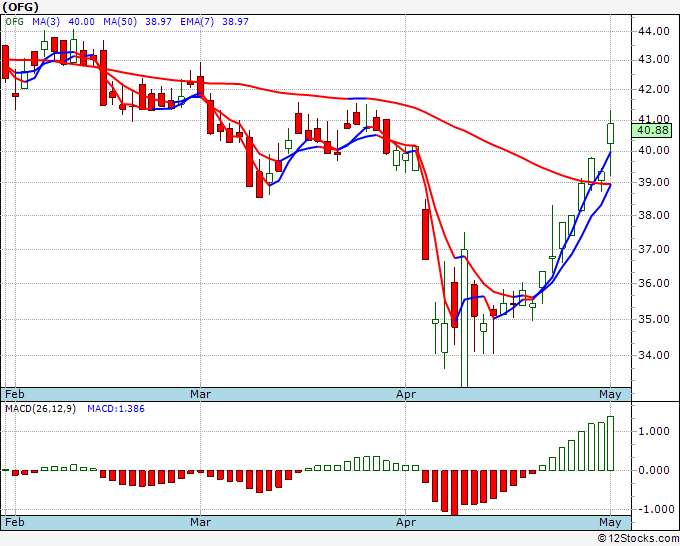Click the MACD:1.386 value readout

(x=116, y=409)
